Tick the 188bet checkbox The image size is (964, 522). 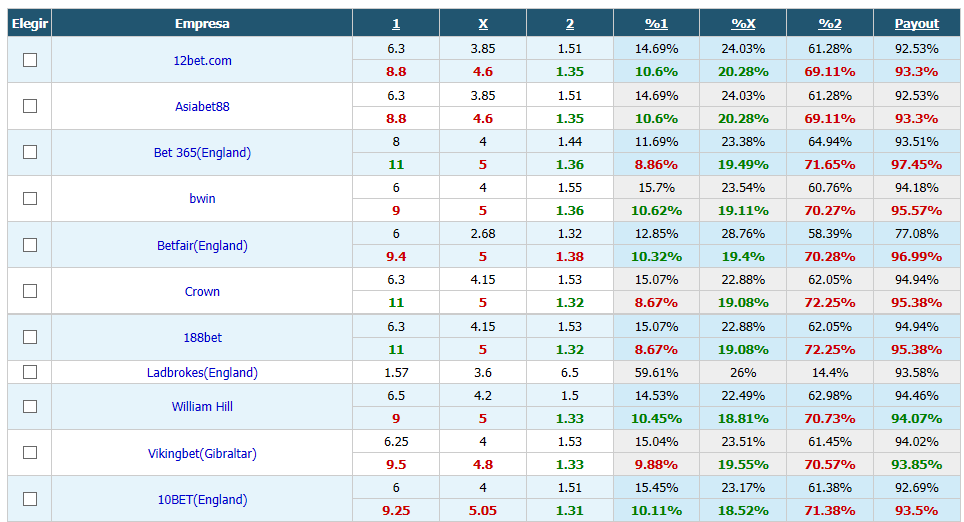(x=30, y=337)
